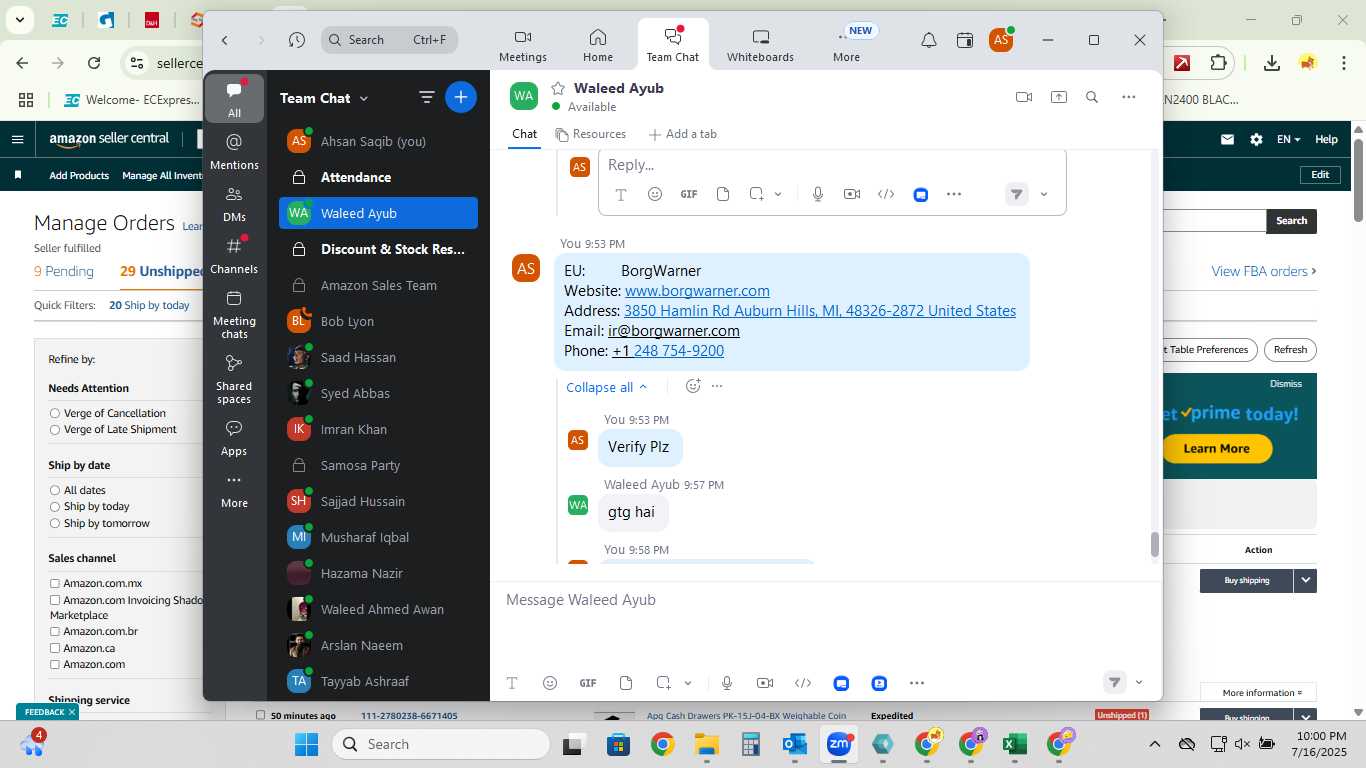Open Apps in Zoom sidebar
Screen dimensions: 1366x768
tap(235, 438)
